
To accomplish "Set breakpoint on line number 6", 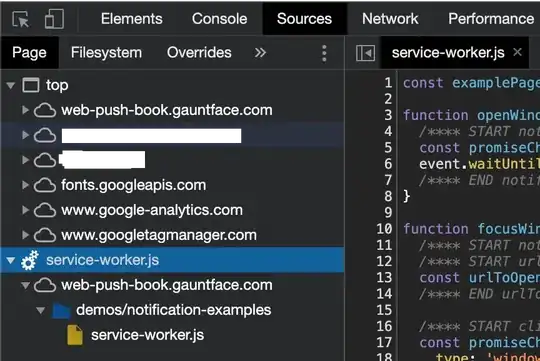I will pyautogui.click(x=388, y=164).
